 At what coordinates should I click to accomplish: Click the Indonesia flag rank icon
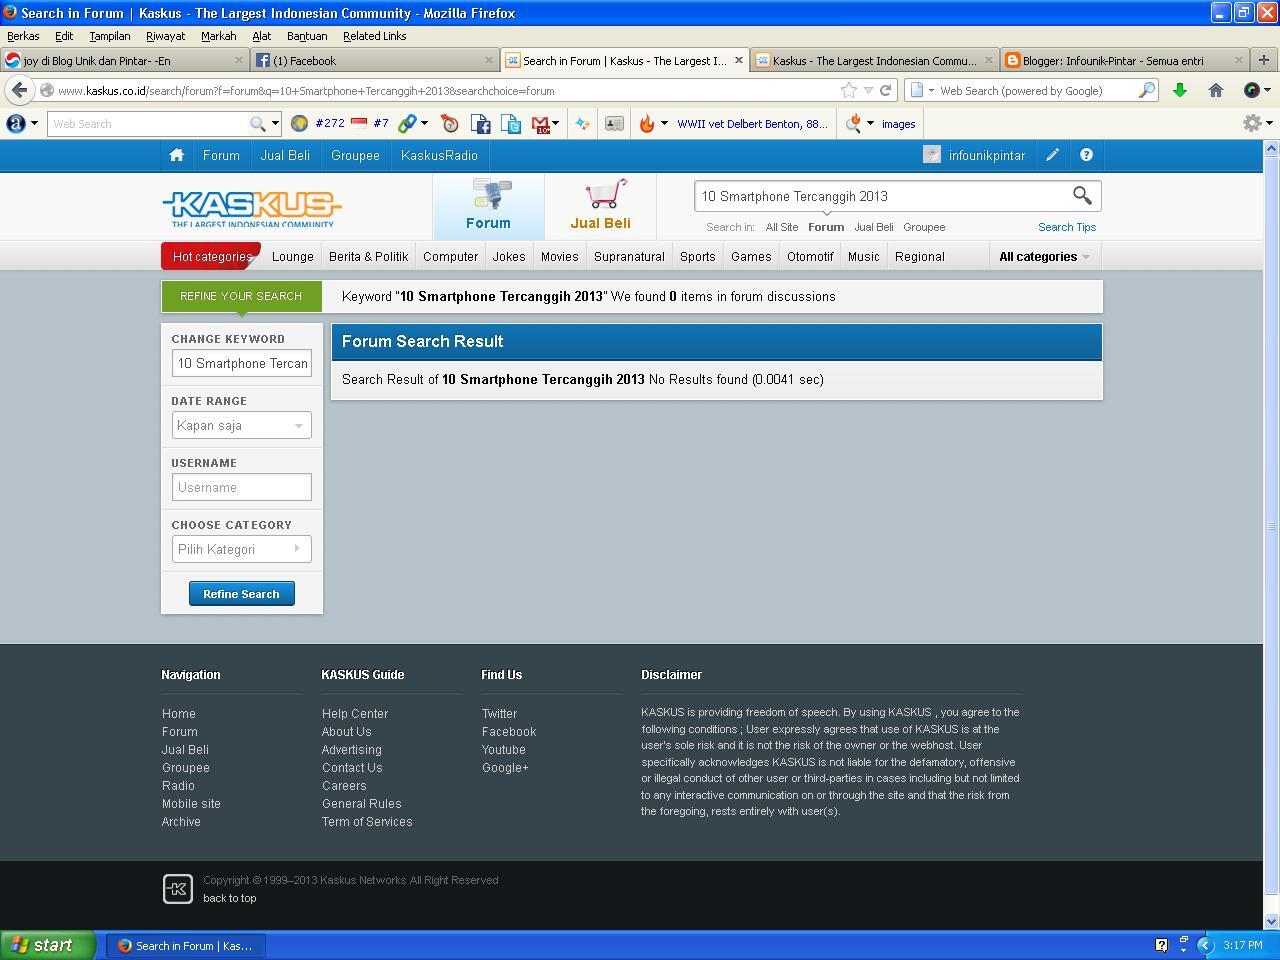point(359,124)
